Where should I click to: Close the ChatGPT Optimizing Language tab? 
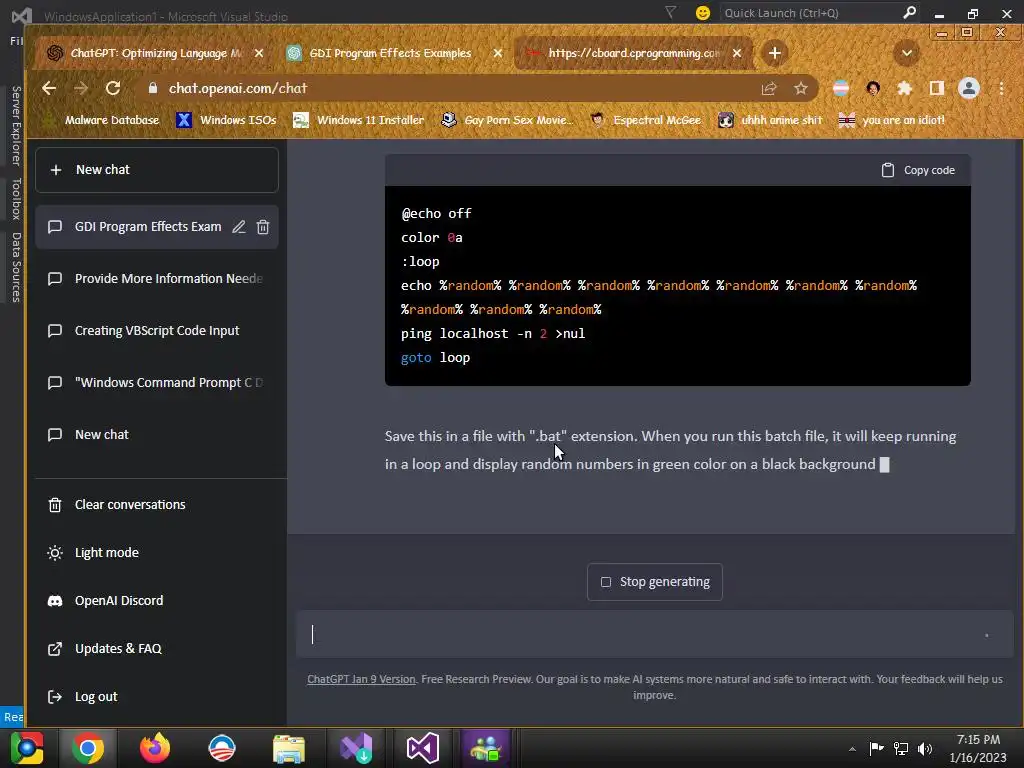[x=259, y=54]
